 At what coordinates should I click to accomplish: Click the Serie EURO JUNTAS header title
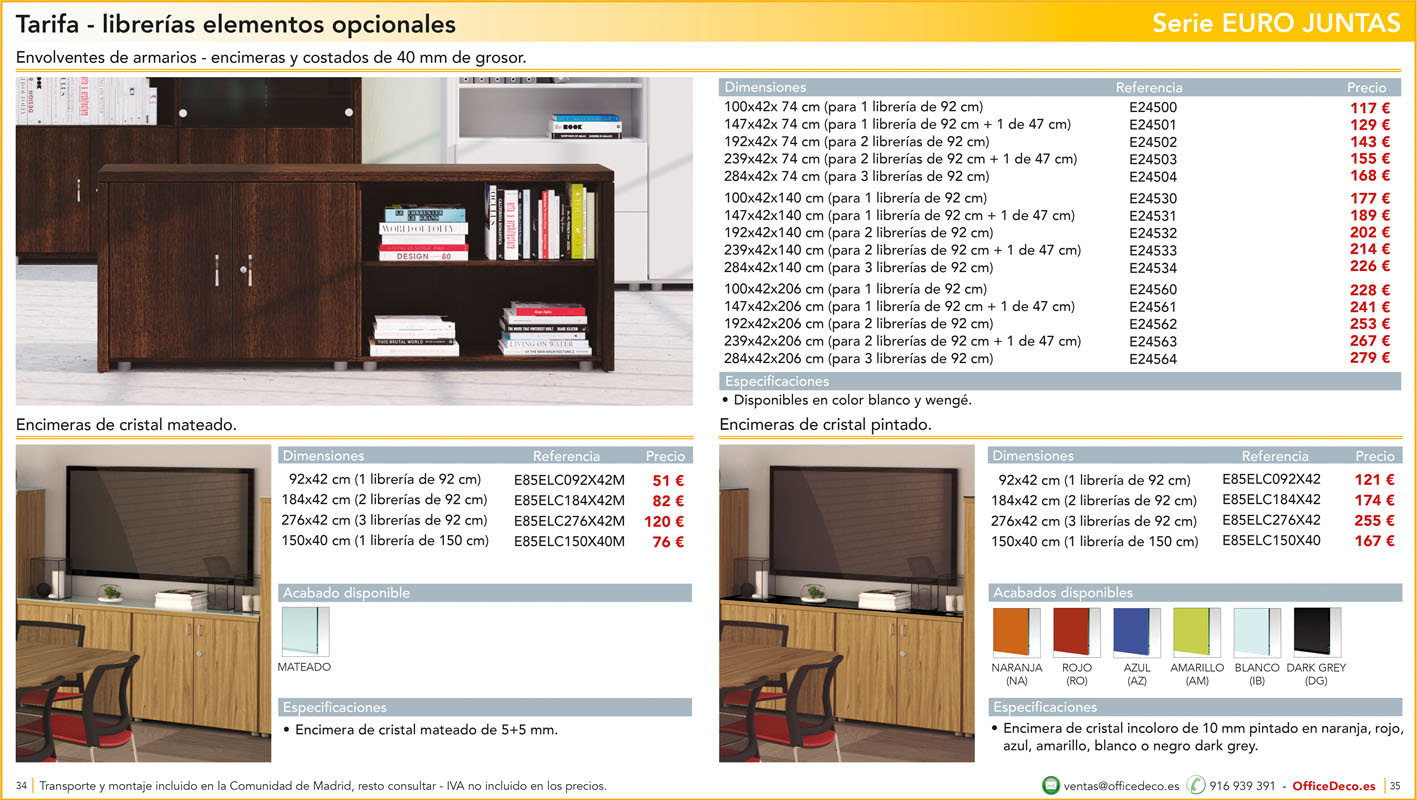click(1276, 24)
